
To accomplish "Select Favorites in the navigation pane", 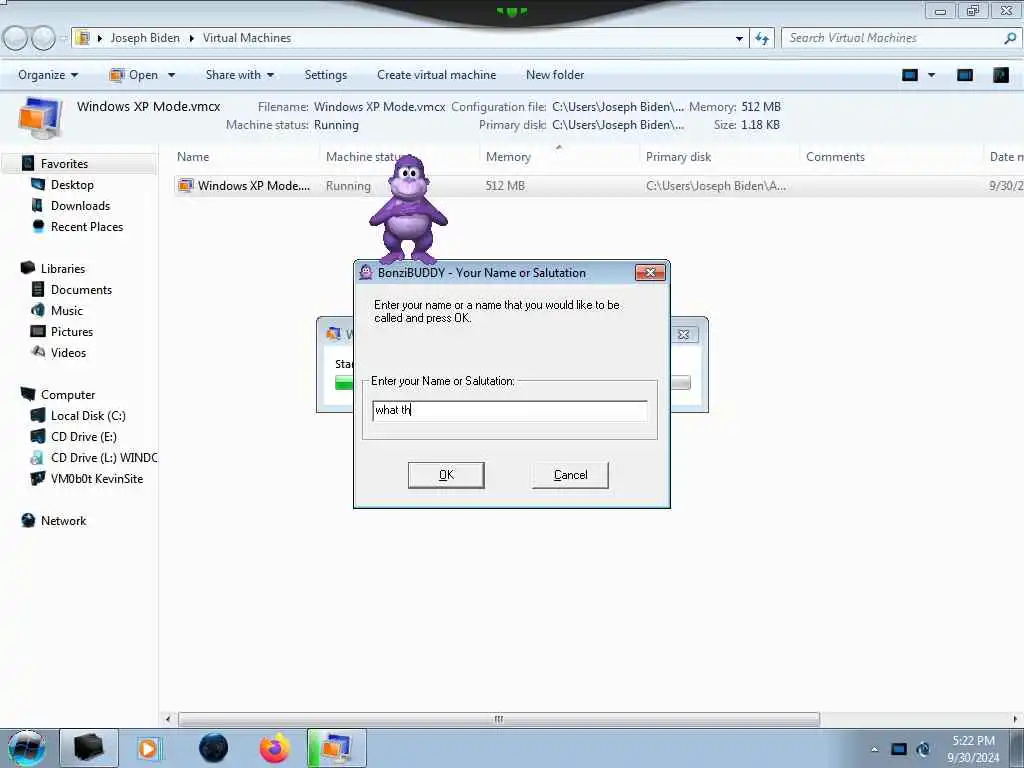I will [x=64, y=163].
